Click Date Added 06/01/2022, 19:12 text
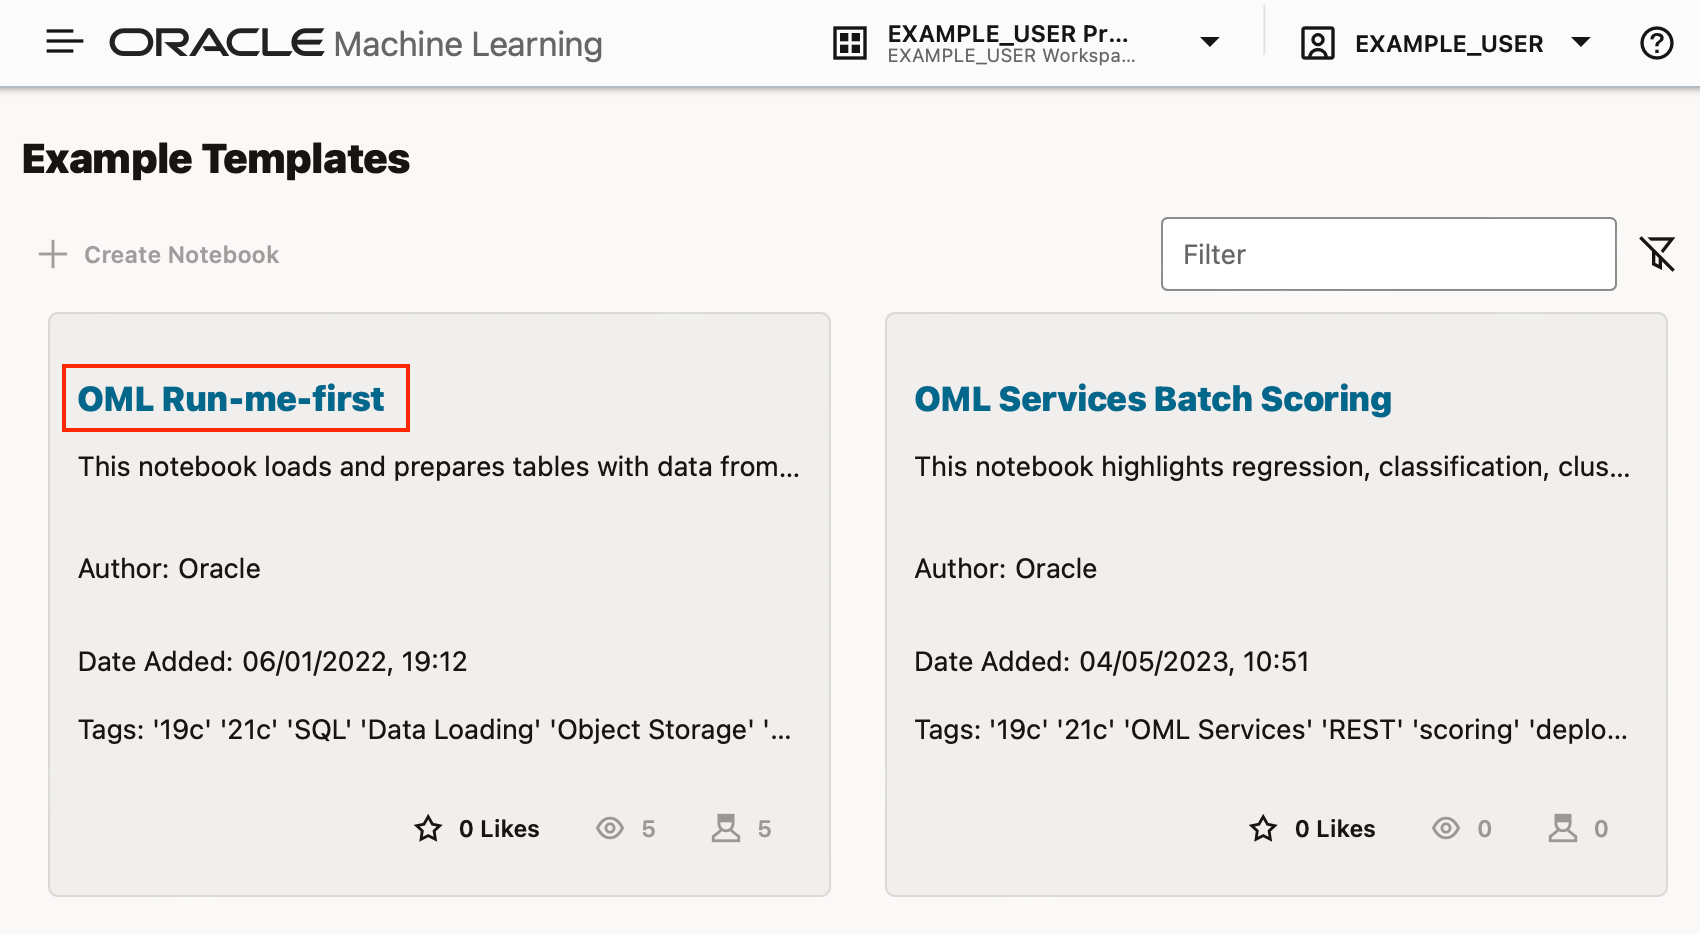Viewport: 1700px width, 934px height. coord(273,662)
